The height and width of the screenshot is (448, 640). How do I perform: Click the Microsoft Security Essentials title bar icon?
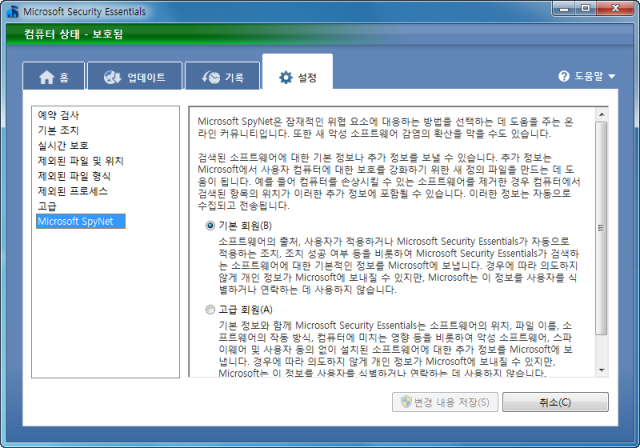click(x=12, y=11)
